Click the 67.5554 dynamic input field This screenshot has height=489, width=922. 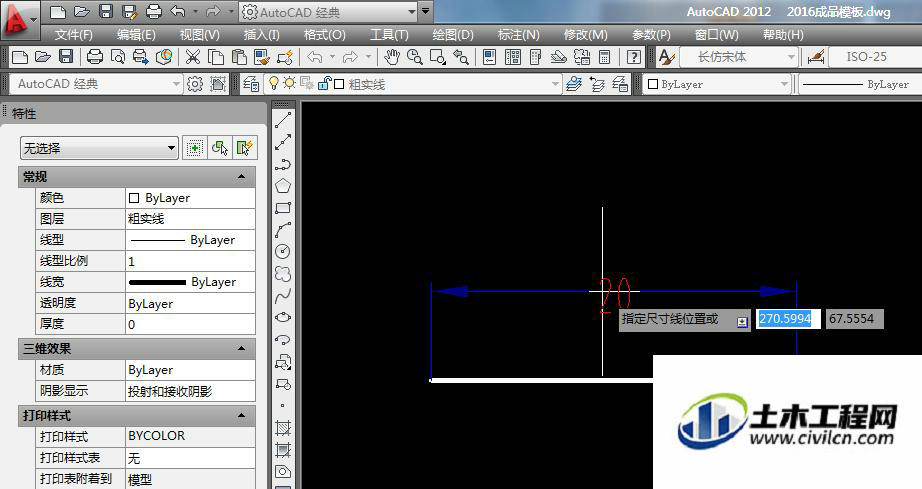tap(854, 319)
